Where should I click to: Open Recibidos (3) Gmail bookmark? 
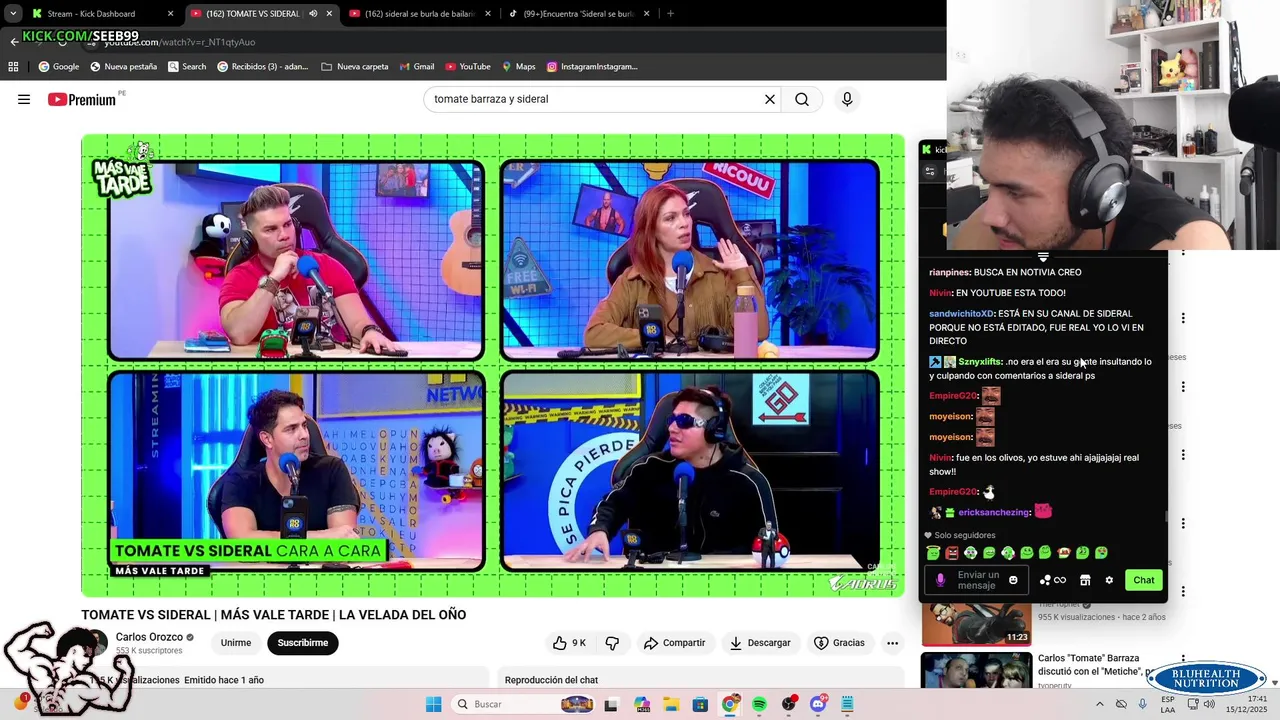[x=262, y=67]
